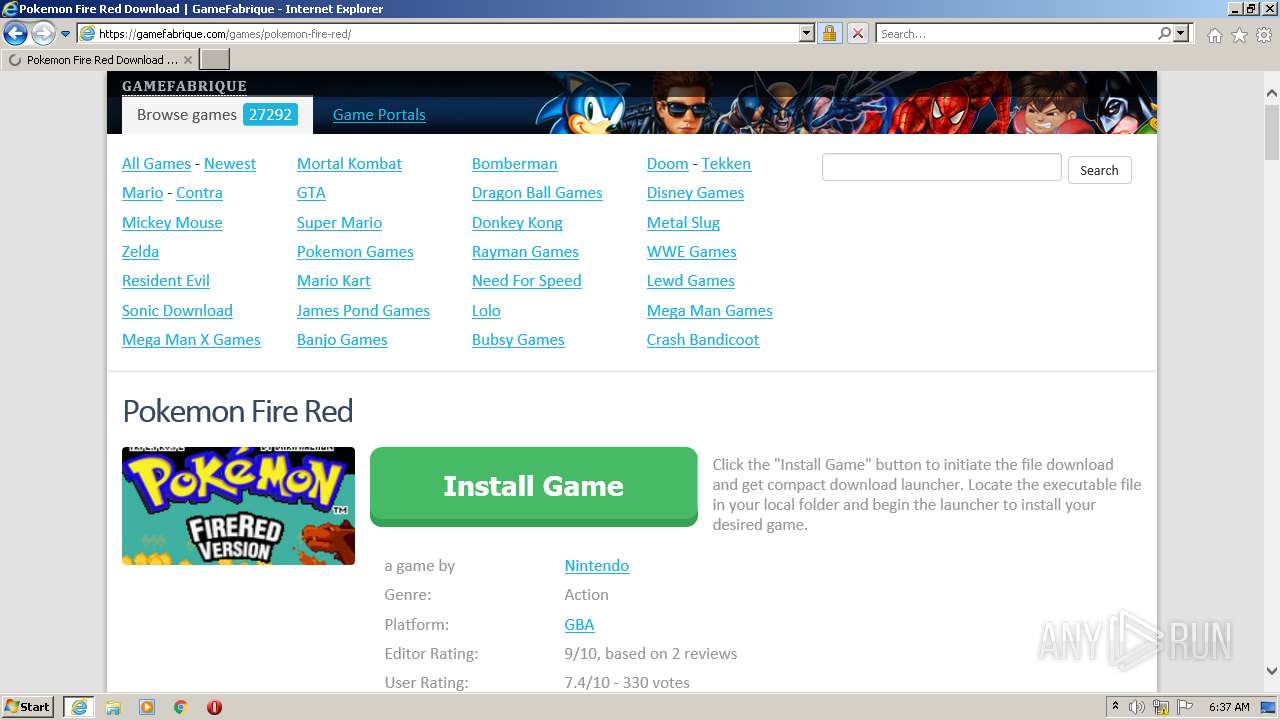
Task: Open the Mega Man X Games link
Action: click(x=191, y=339)
